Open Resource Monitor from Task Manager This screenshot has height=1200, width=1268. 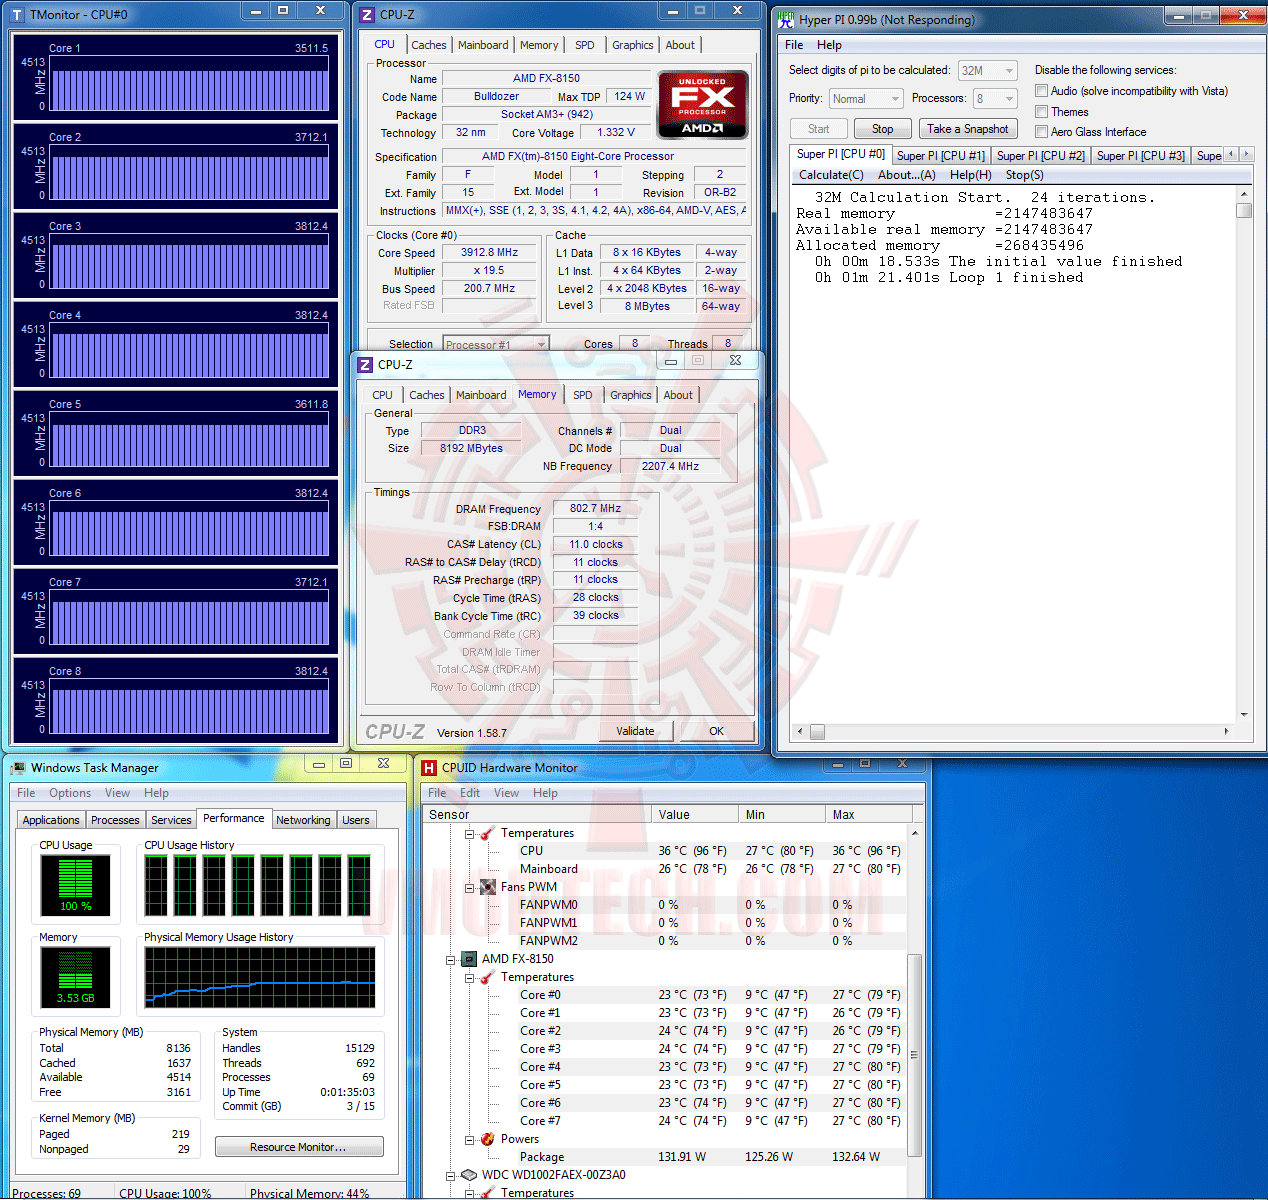(x=298, y=1147)
